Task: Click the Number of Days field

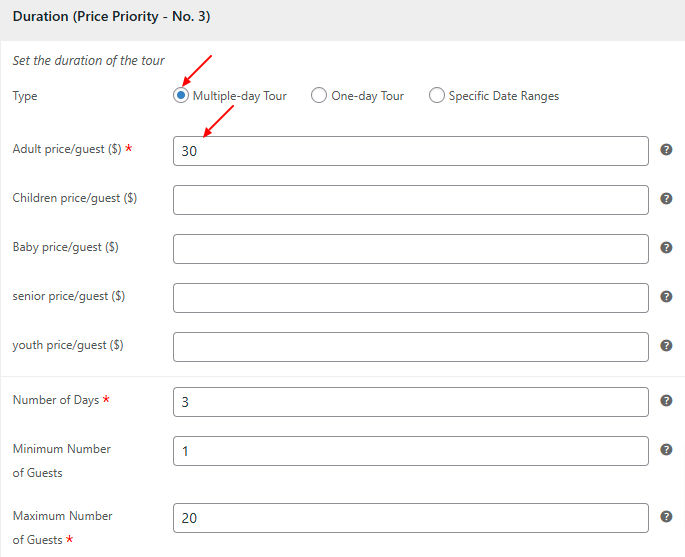Action: click(410, 402)
